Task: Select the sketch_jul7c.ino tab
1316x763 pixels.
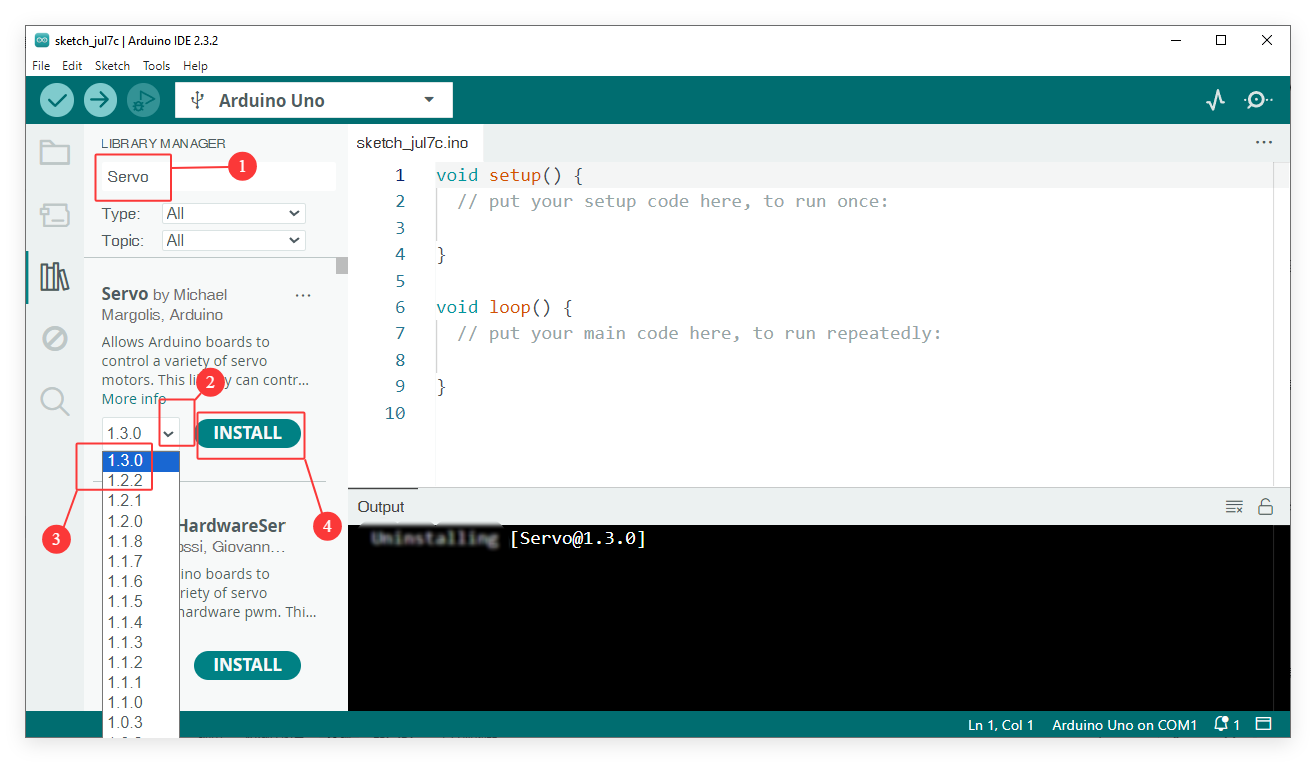Action: click(412, 143)
